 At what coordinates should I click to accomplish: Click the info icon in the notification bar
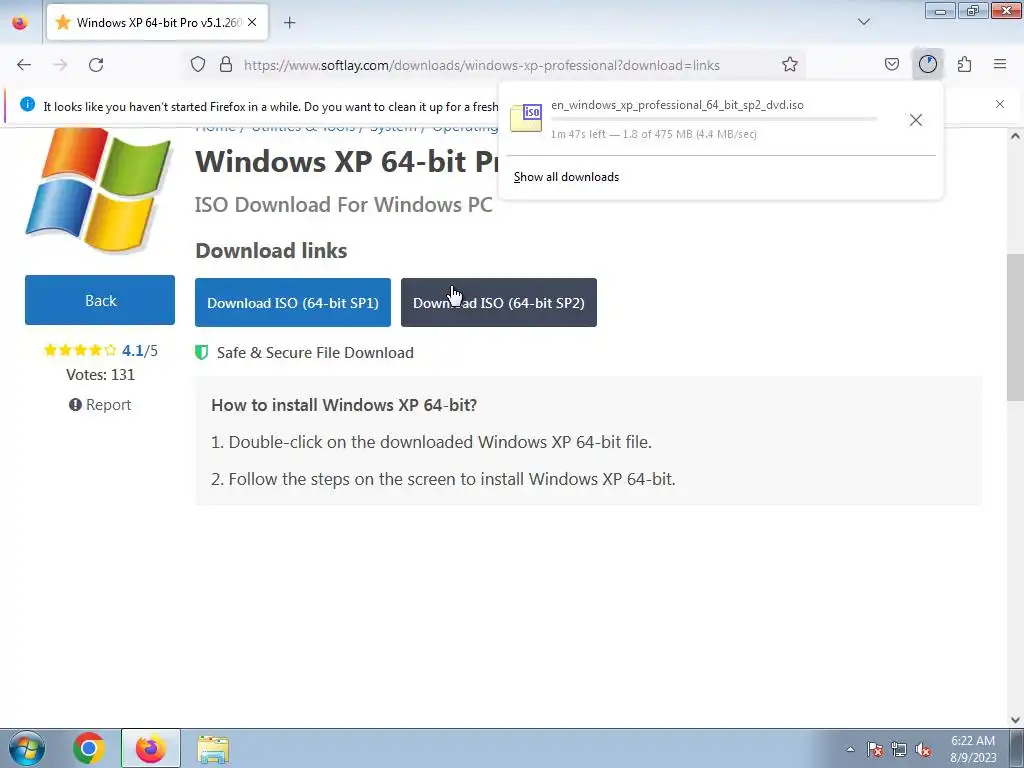[27, 104]
